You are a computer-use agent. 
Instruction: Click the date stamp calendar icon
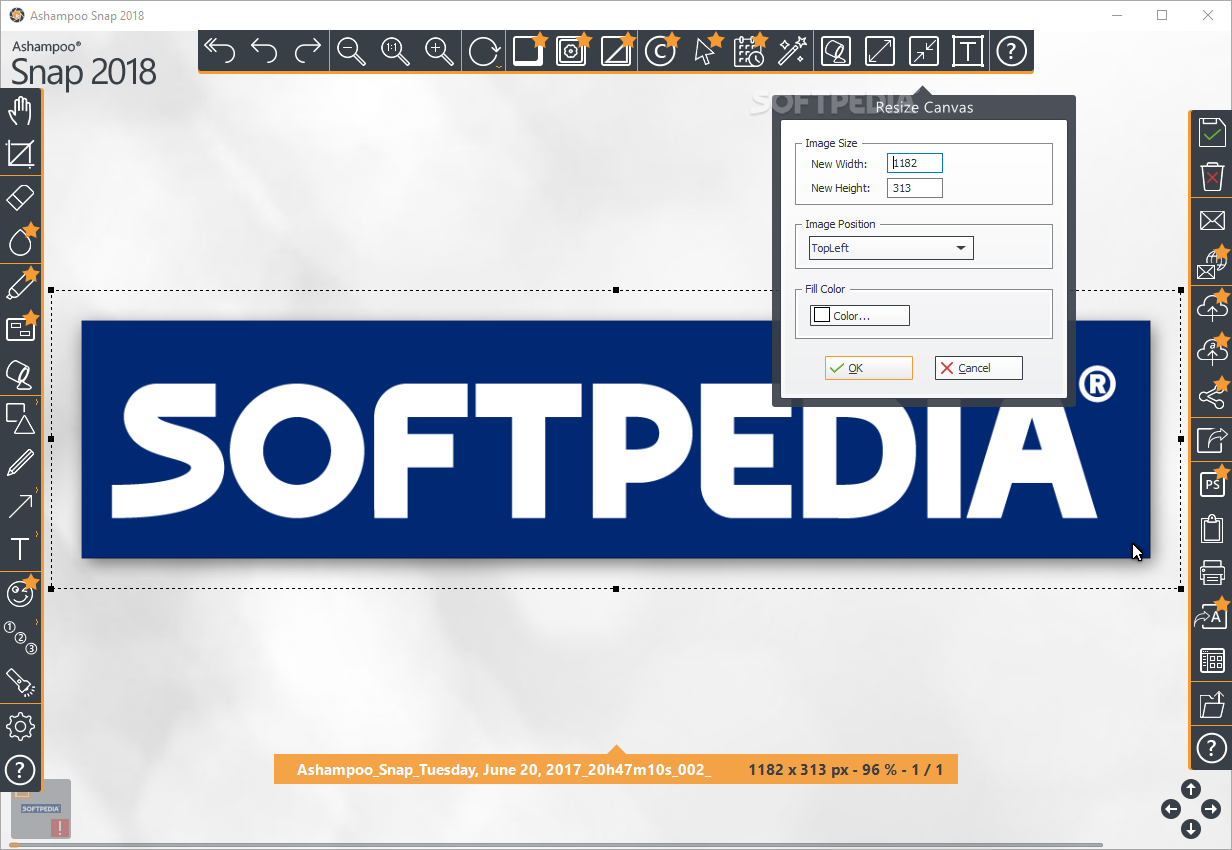click(749, 50)
